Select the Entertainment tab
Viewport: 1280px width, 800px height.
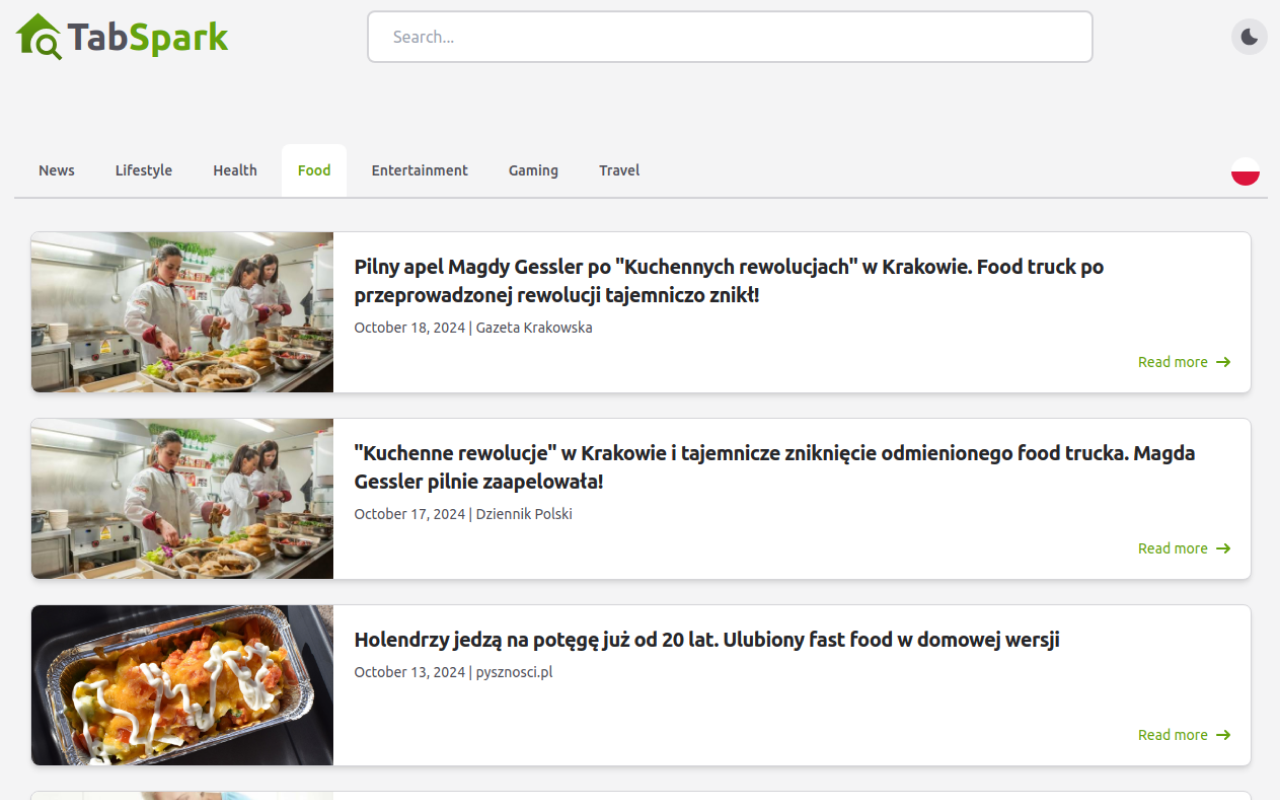tap(419, 170)
